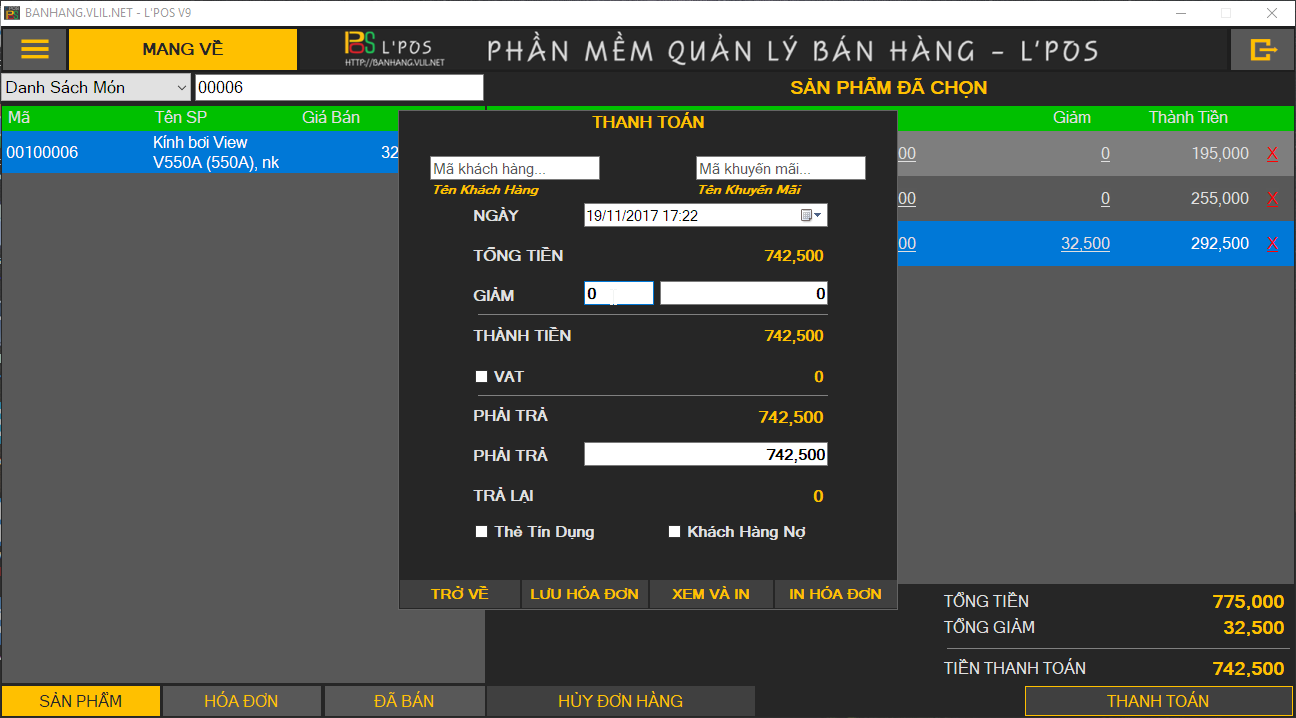The height and width of the screenshot is (718, 1296).
Task: Switch to the HÓA ĐƠN tab
Action: [241, 701]
